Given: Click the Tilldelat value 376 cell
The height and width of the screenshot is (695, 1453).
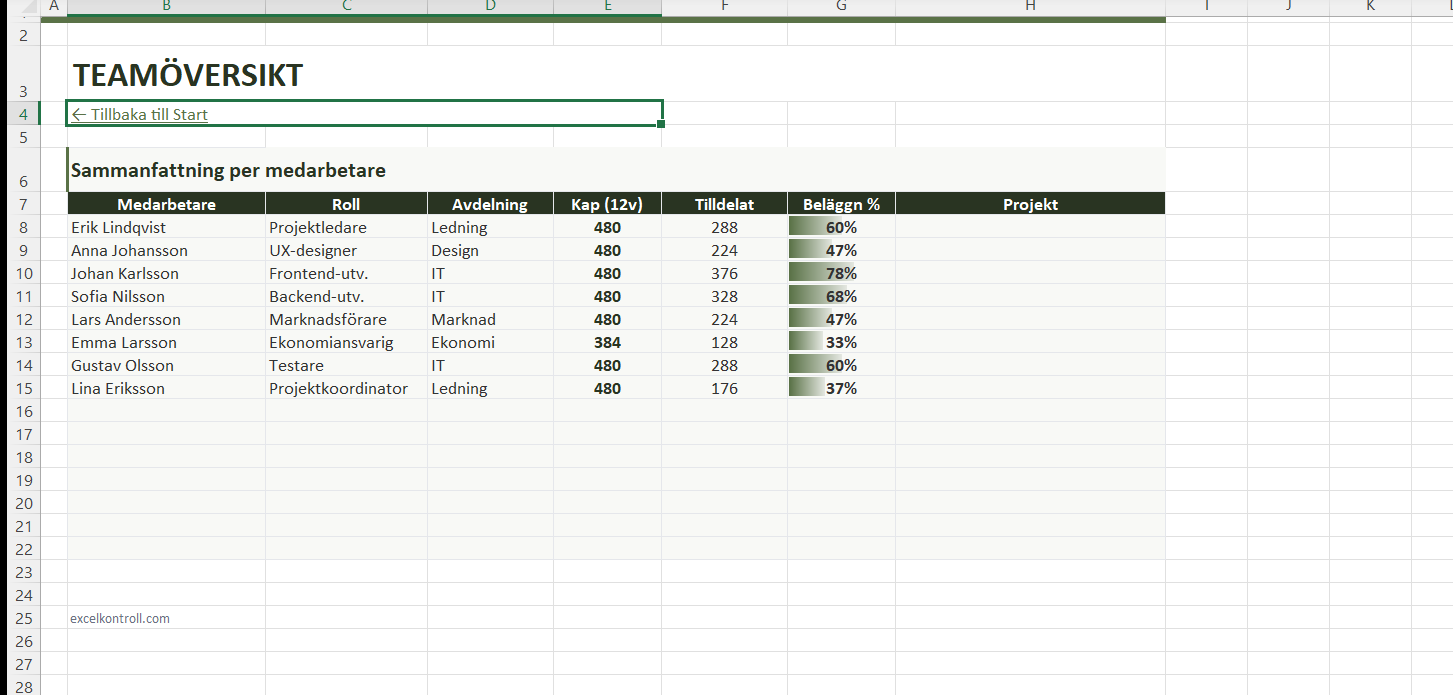Looking at the screenshot, I should coord(724,274).
